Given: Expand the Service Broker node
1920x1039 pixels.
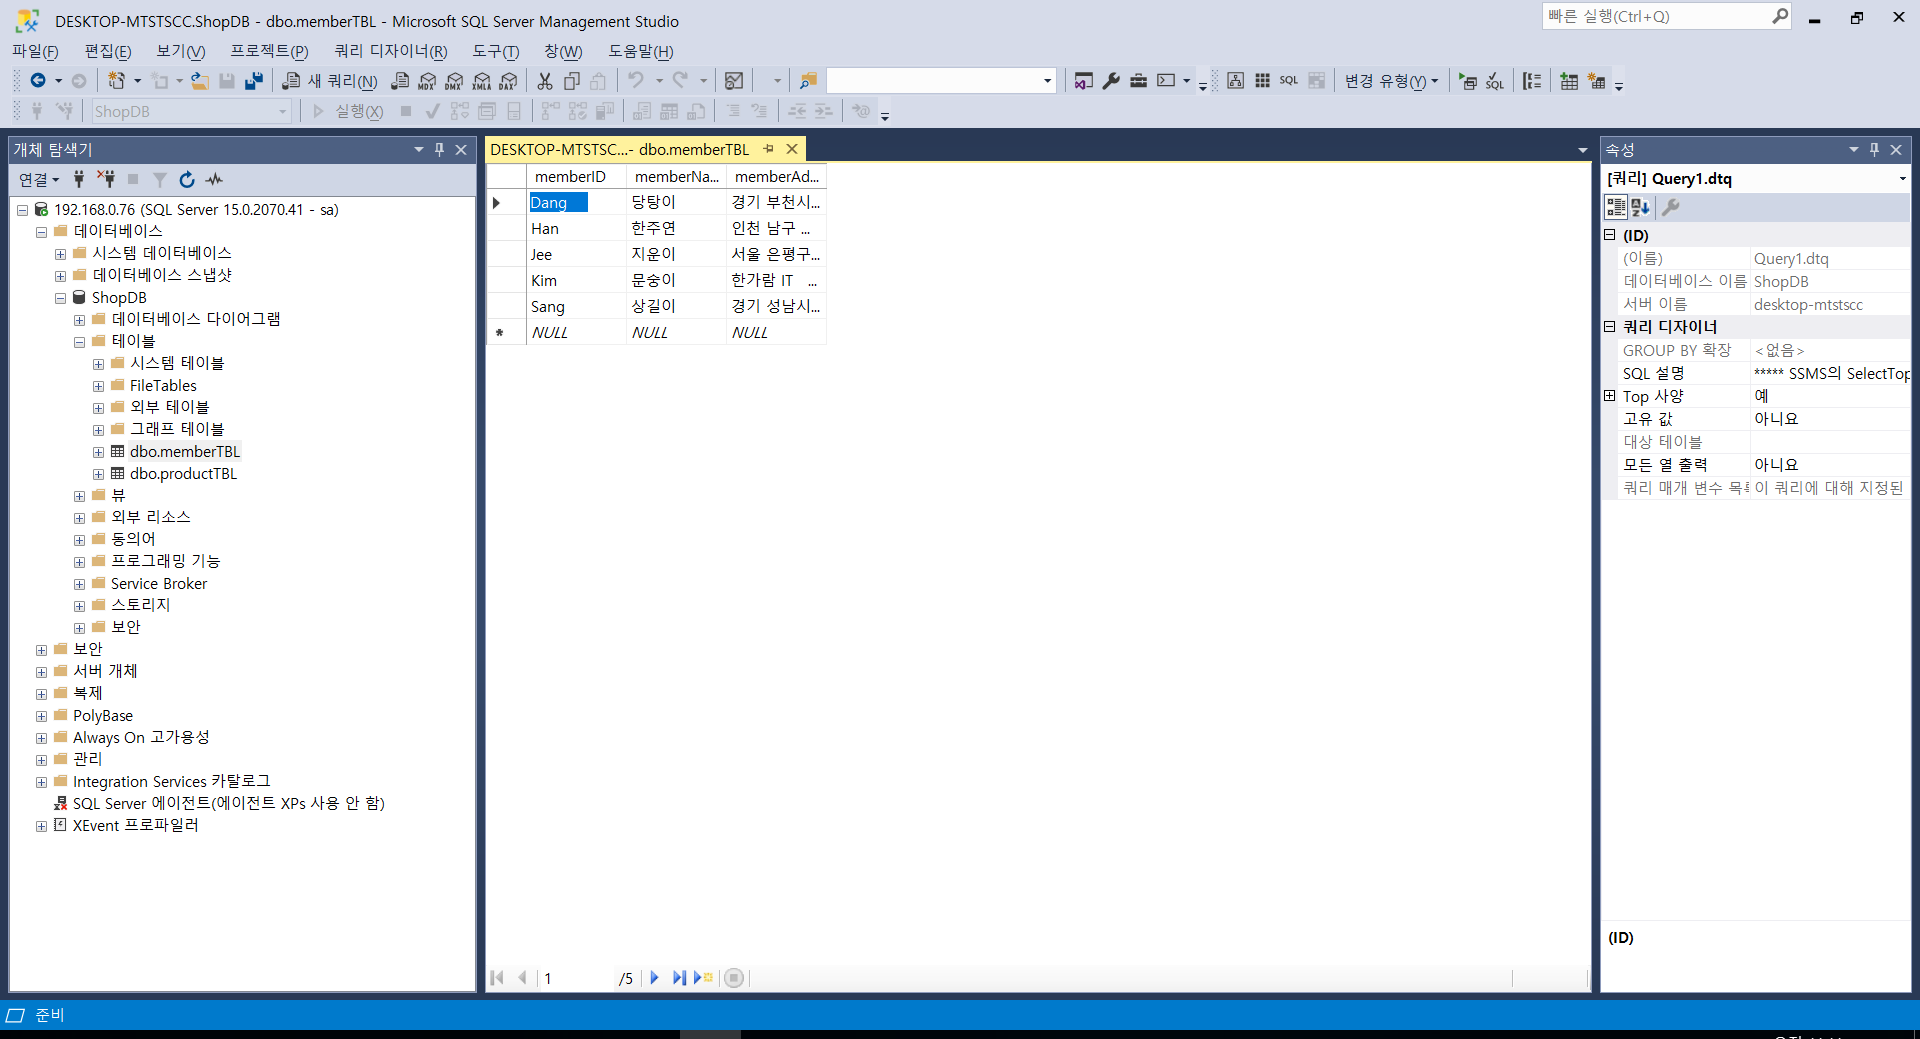Looking at the screenshot, I should coord(79,584).
